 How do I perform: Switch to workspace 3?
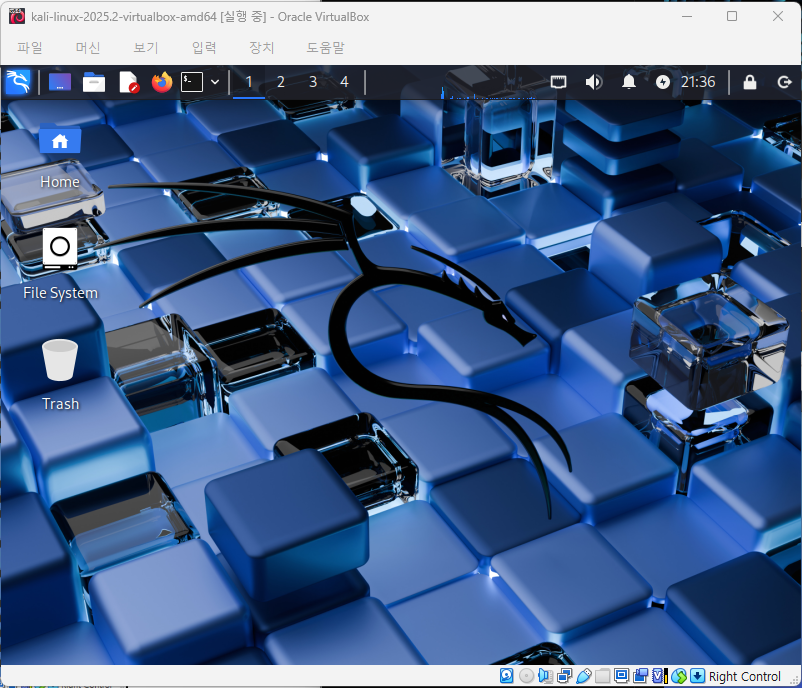313,82
